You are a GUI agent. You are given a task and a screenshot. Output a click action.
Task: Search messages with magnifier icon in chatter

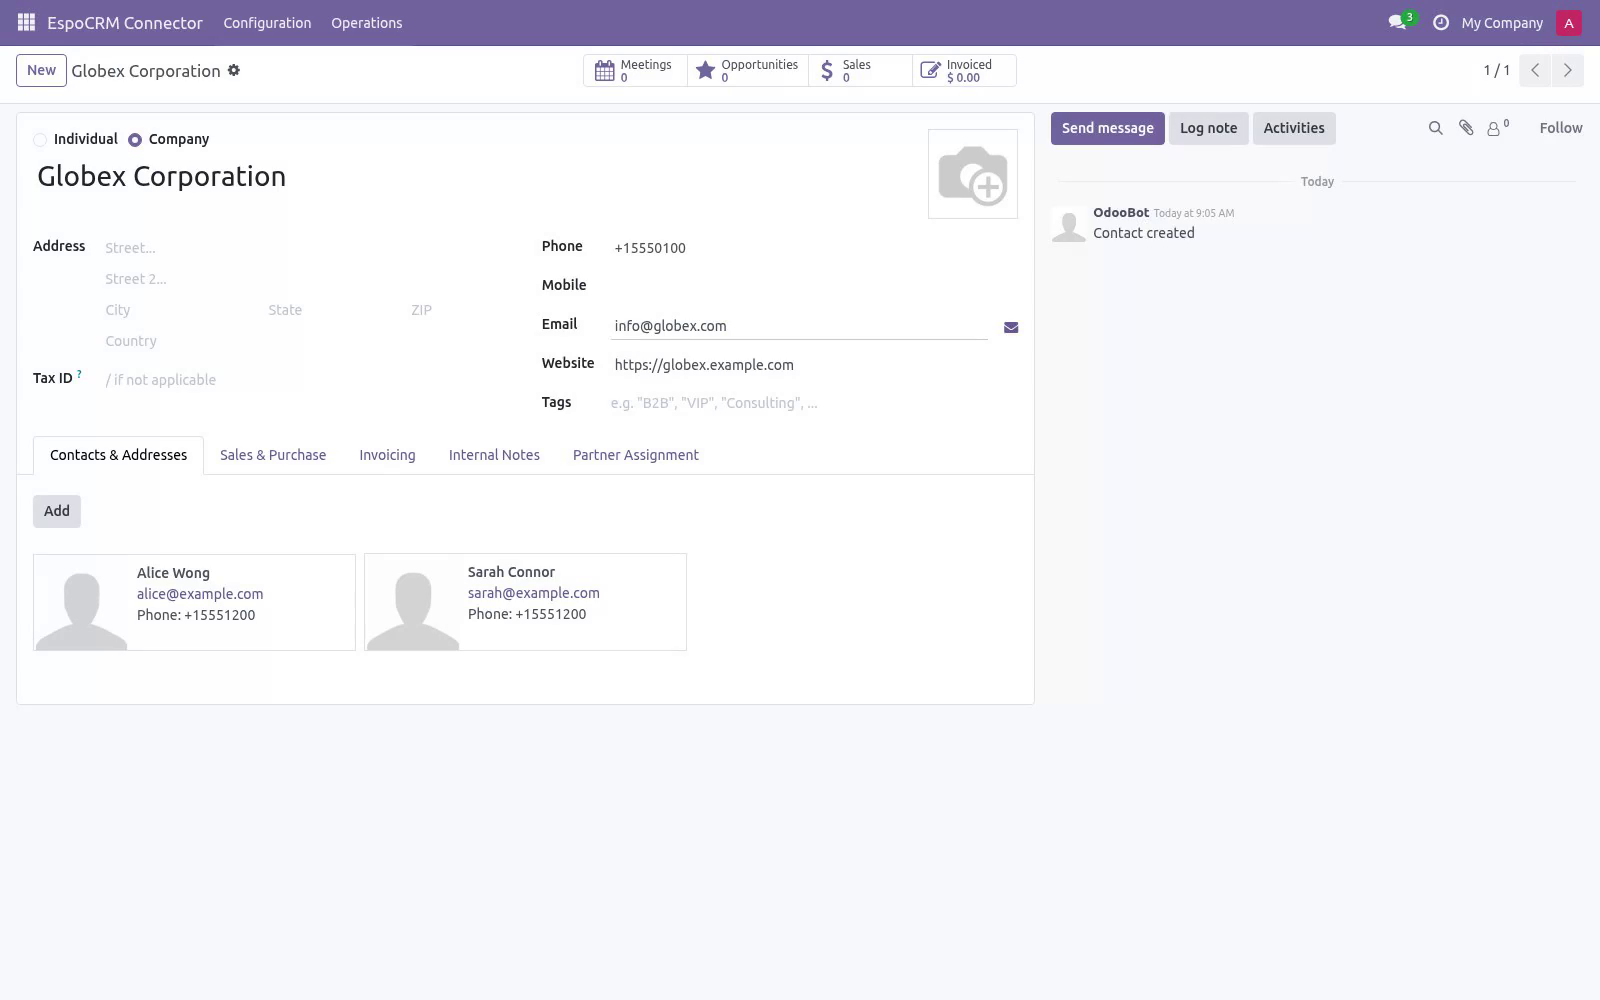point(1436,128)
